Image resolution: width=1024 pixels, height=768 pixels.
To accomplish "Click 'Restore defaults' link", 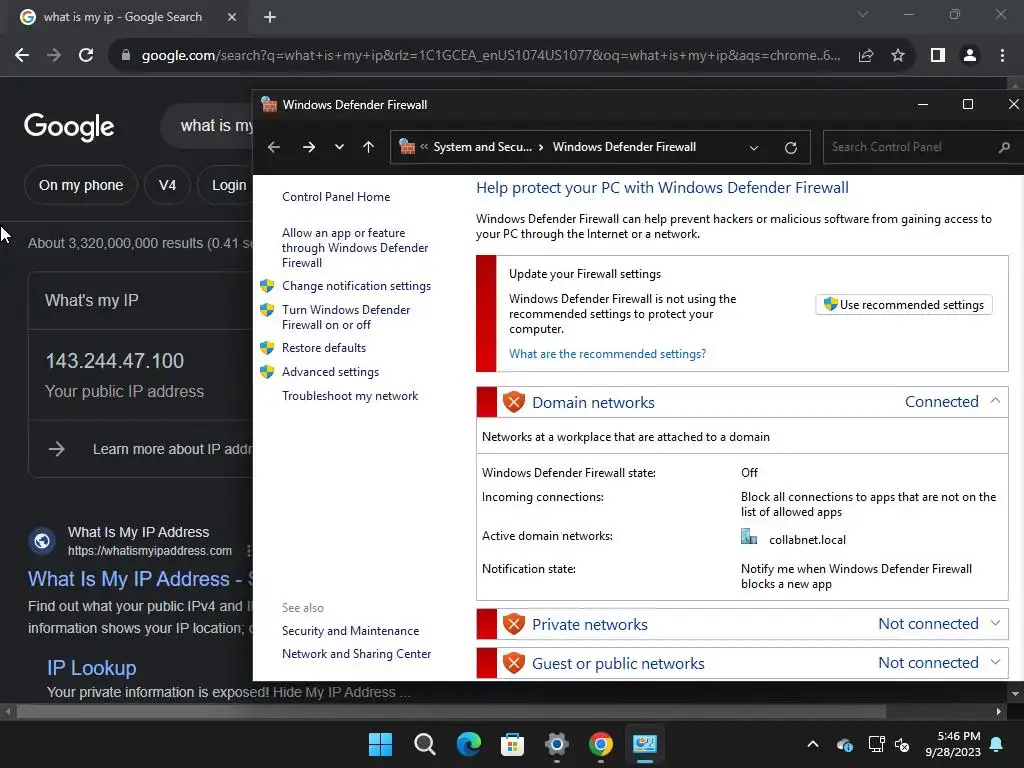I will (x=324, y=348).
